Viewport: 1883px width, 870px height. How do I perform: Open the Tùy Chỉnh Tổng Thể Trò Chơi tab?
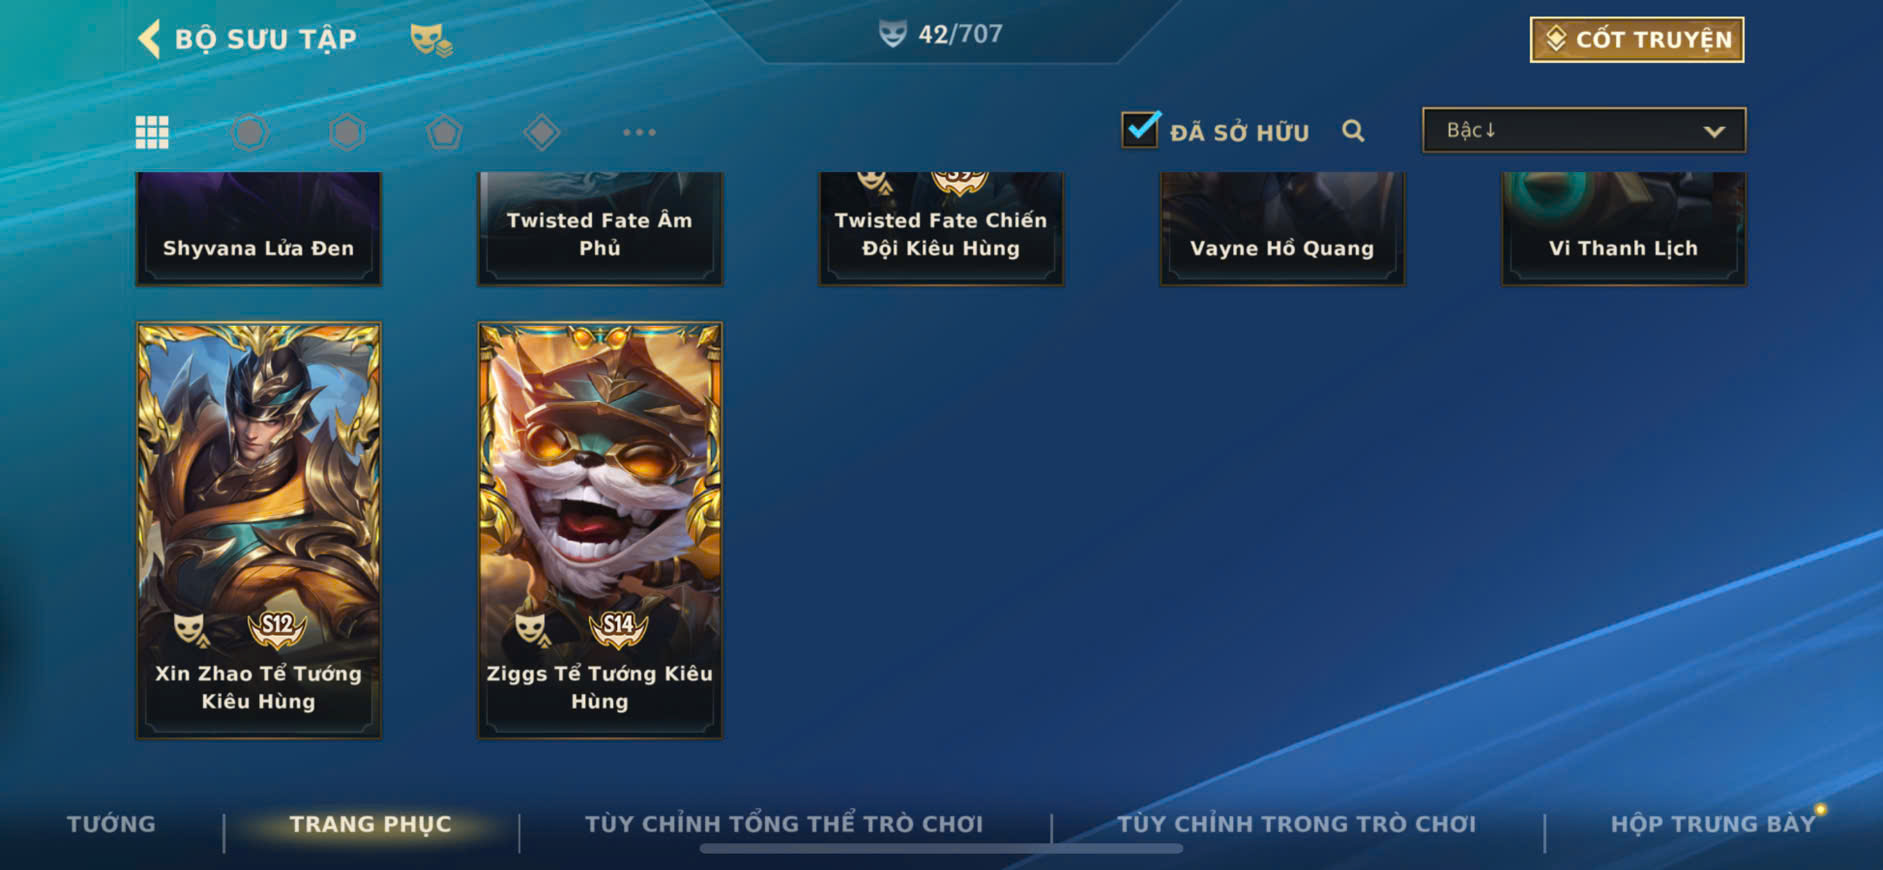tap(784, 824)
